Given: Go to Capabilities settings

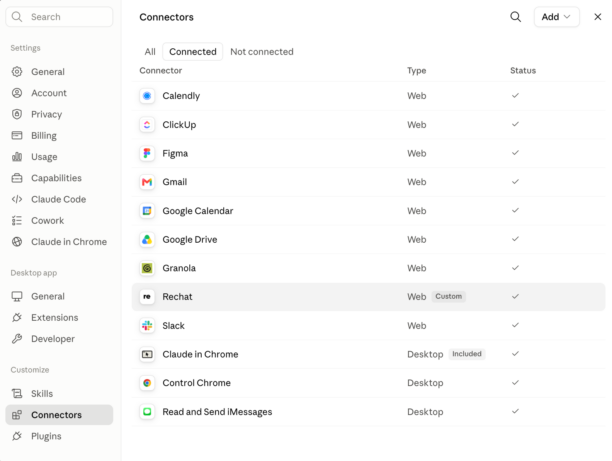Looking at the screenshot, I should coord(59,178).
